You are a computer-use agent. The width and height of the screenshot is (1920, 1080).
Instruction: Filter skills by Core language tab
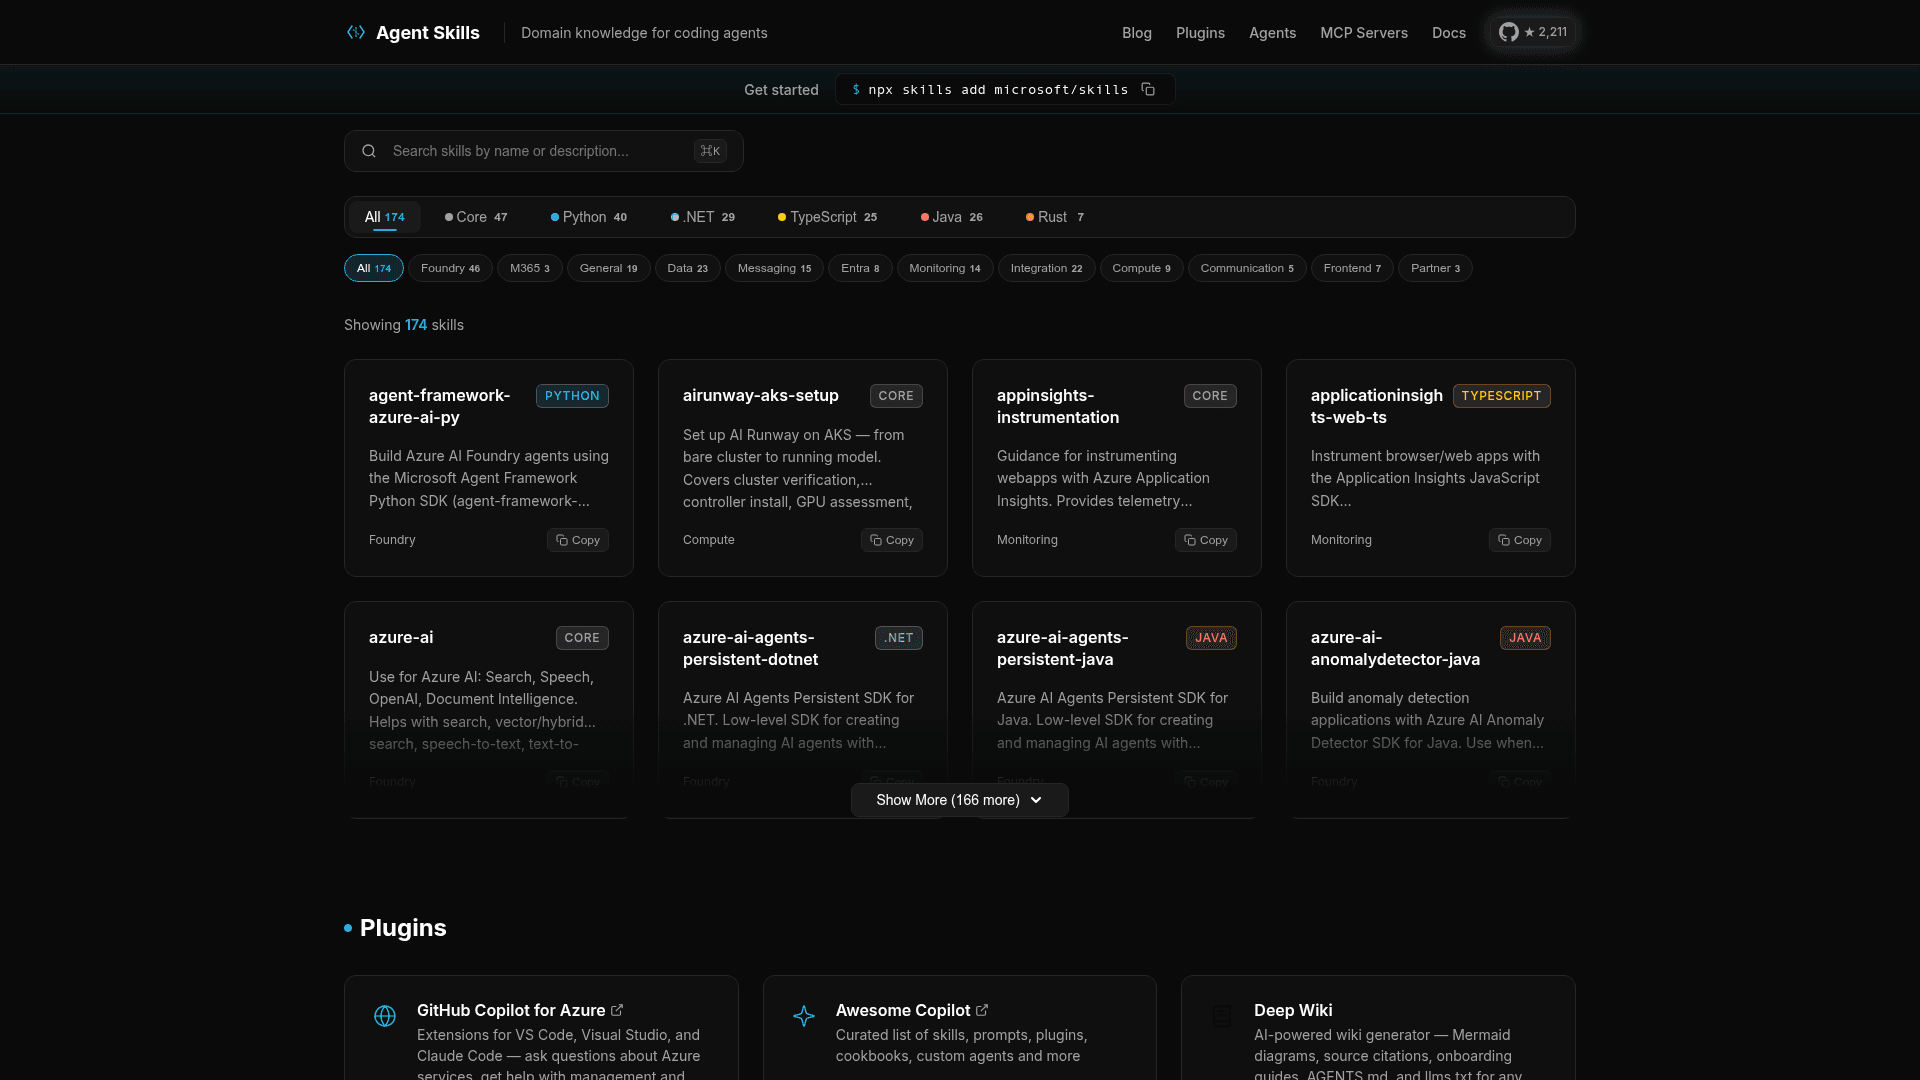pyautogui.click(x=476, y=217)
